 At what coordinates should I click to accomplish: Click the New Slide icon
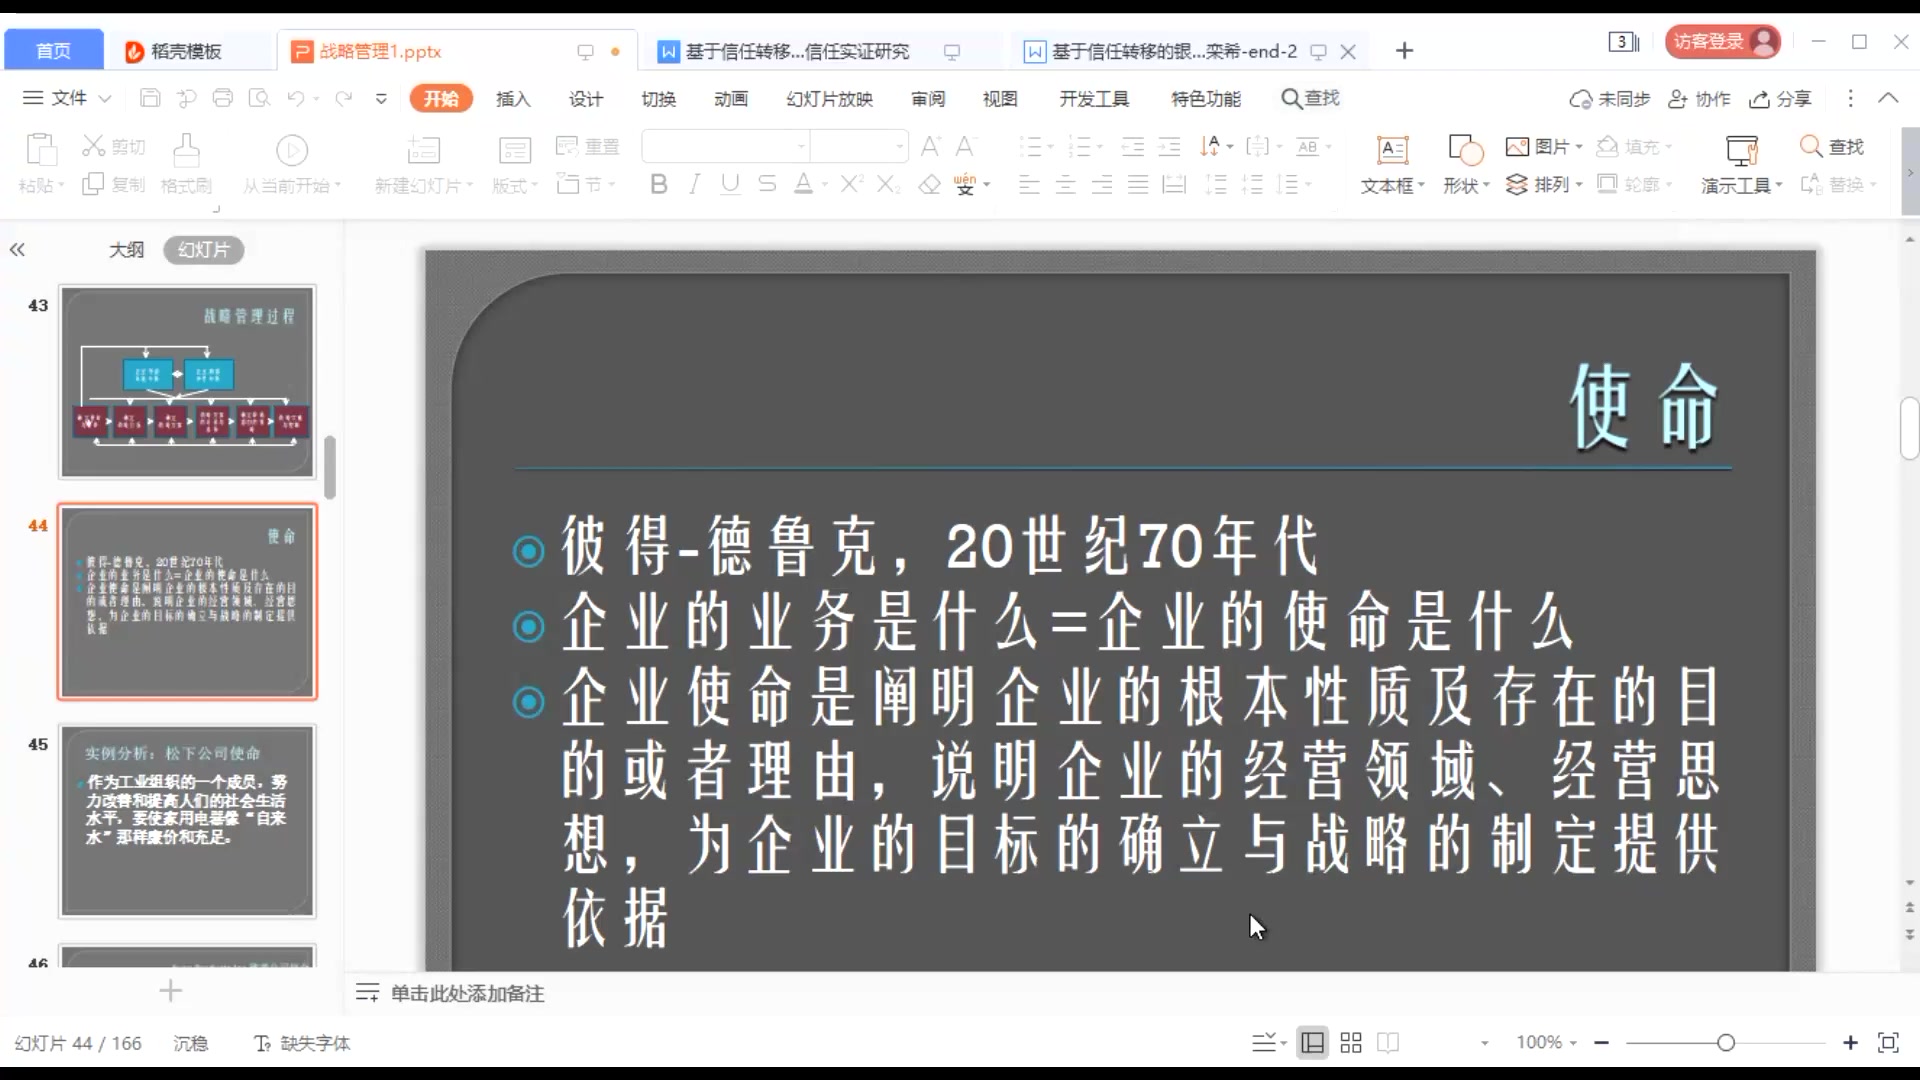click(423, 150)
